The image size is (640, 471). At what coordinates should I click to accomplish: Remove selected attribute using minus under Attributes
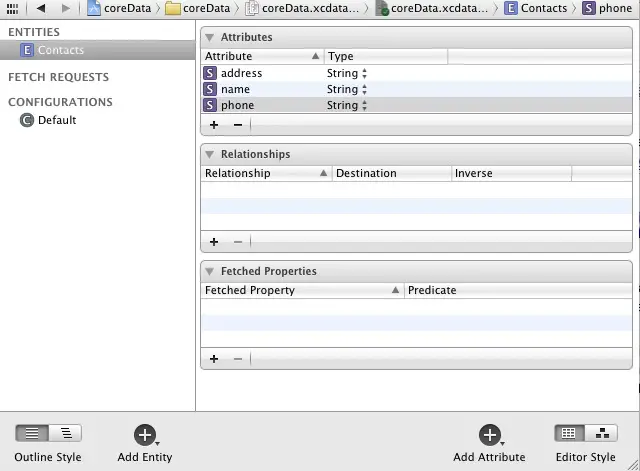pyautogui.click(x=237, y=125)
